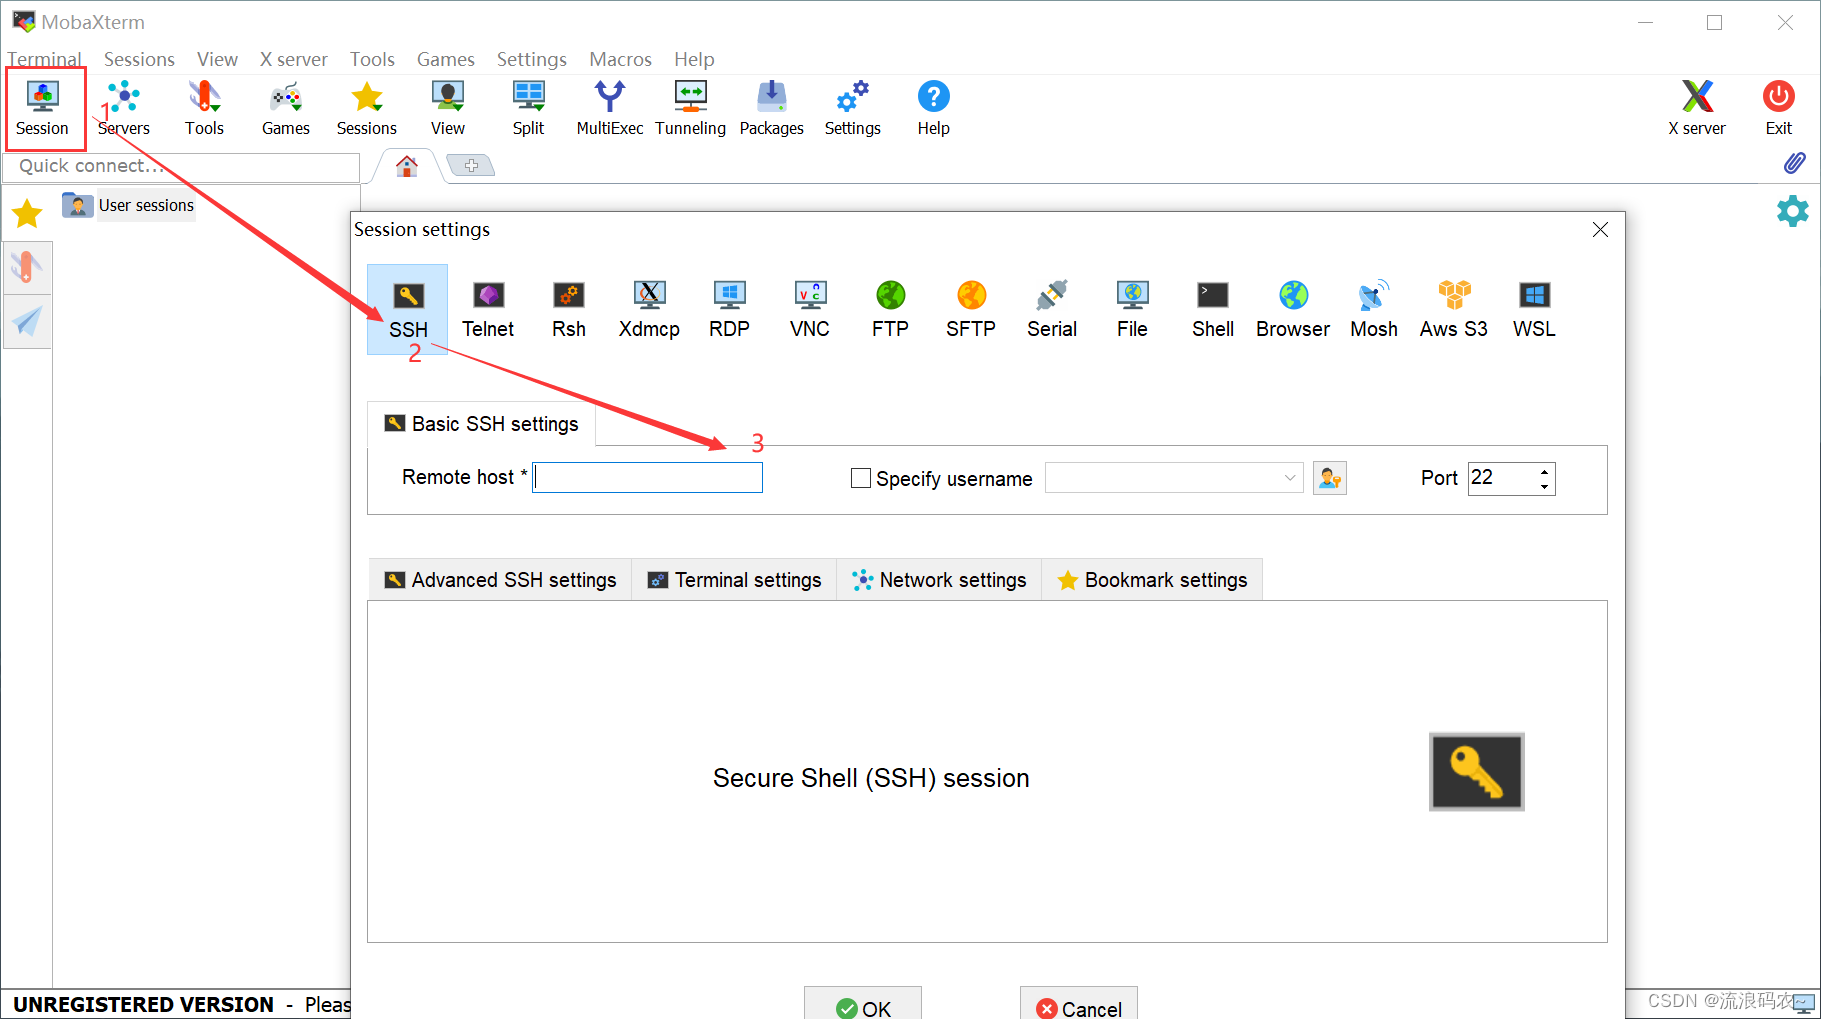Switch to Basic SSH settings tab
Viewport: 1821px width, 1019px height.
(x=481, y=424)
